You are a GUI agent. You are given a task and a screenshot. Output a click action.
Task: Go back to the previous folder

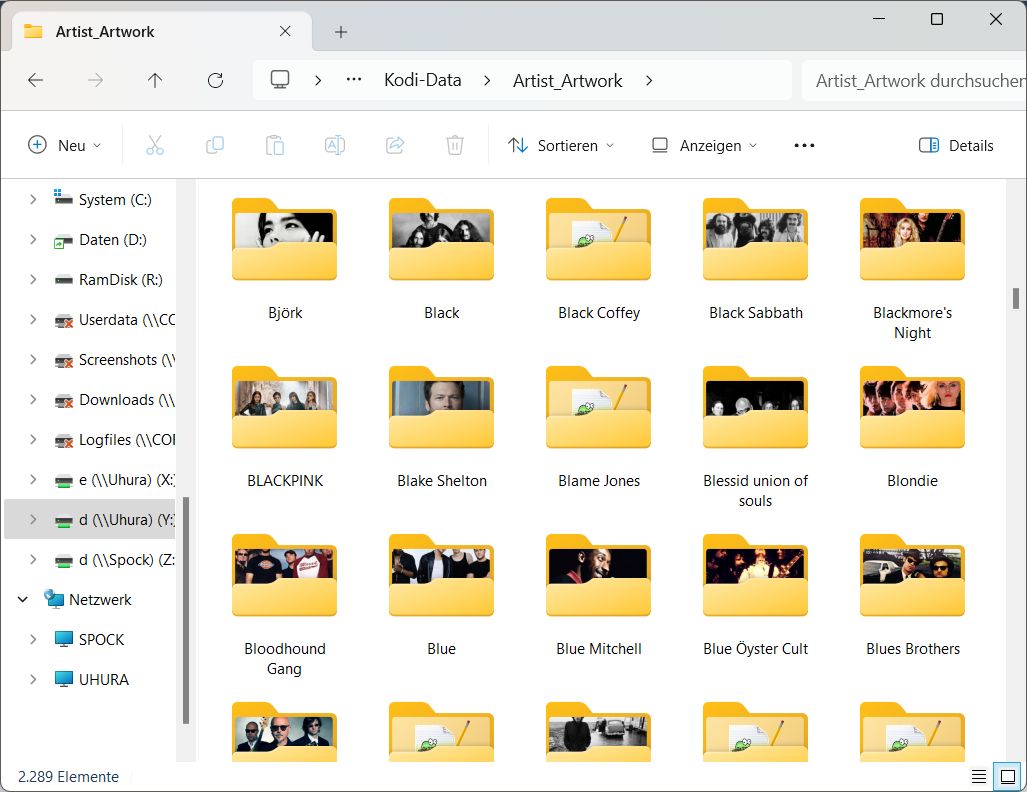35,81
